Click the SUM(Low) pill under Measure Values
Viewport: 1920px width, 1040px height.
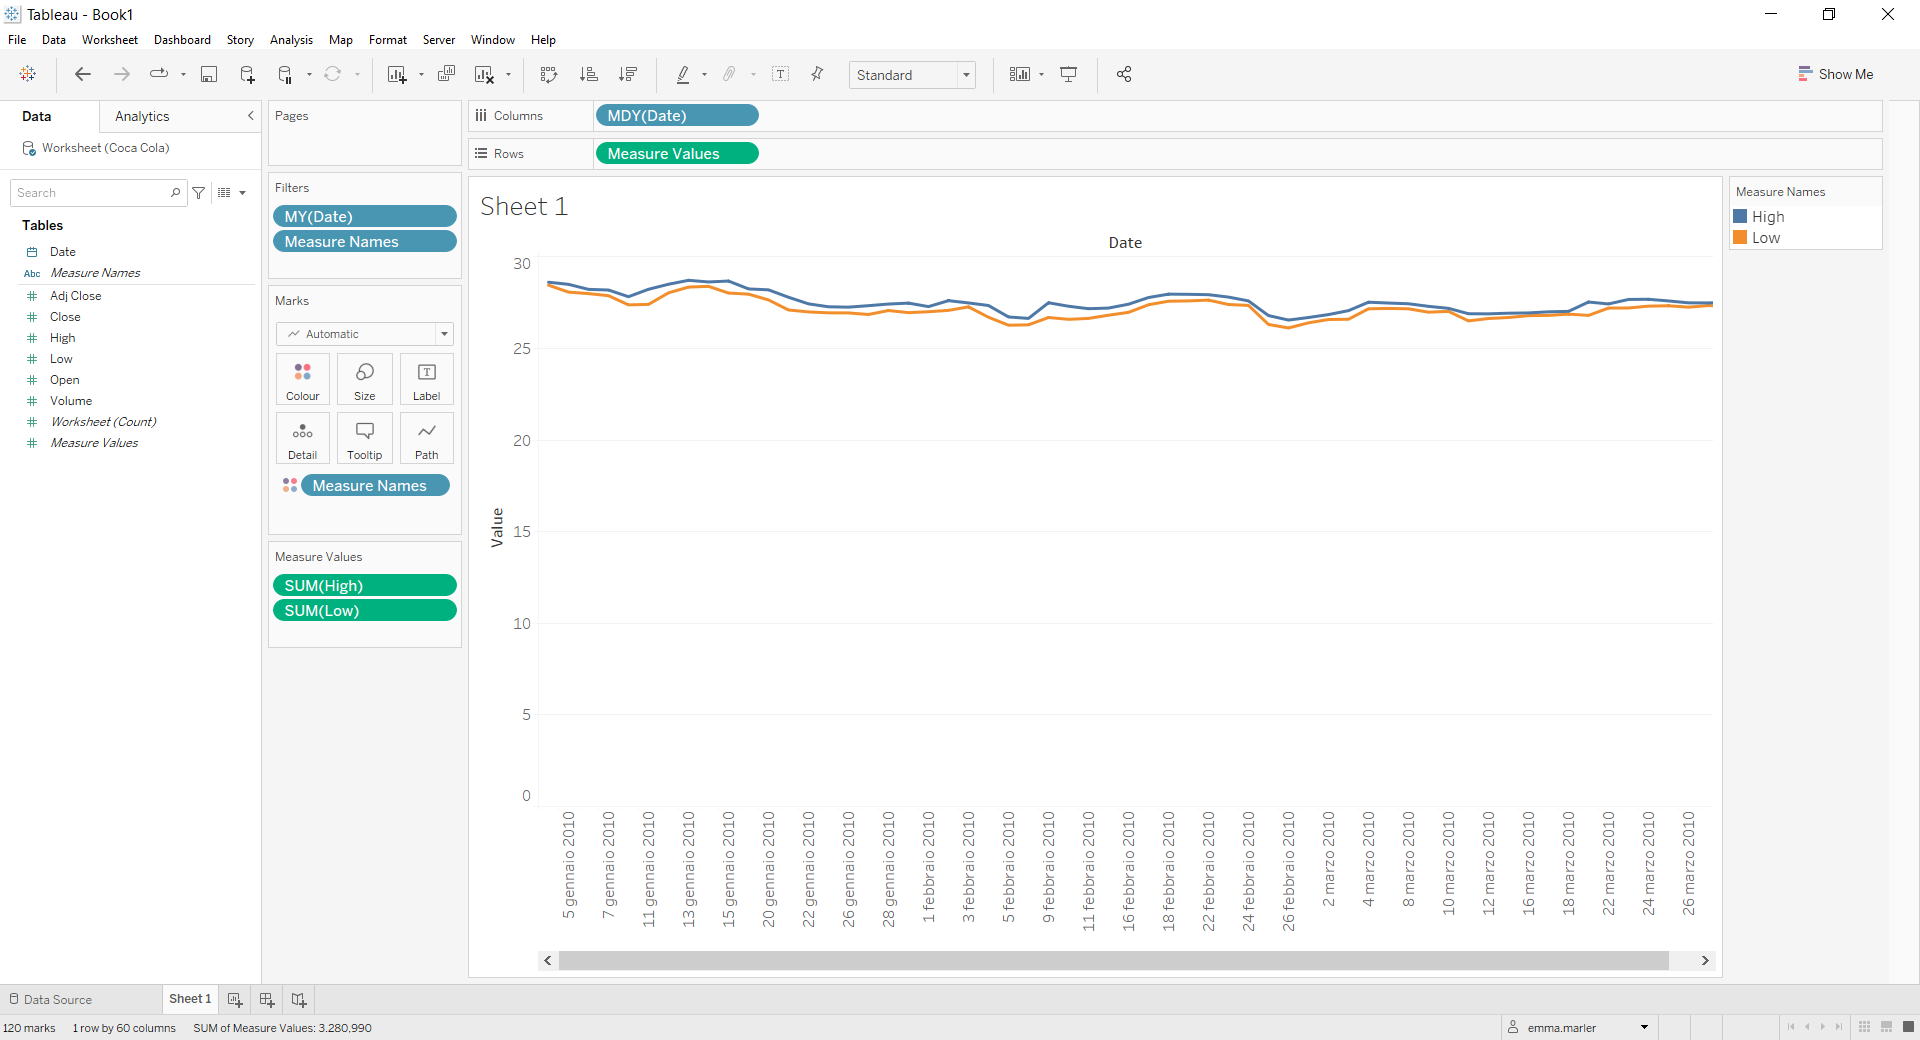click(364, 610)
